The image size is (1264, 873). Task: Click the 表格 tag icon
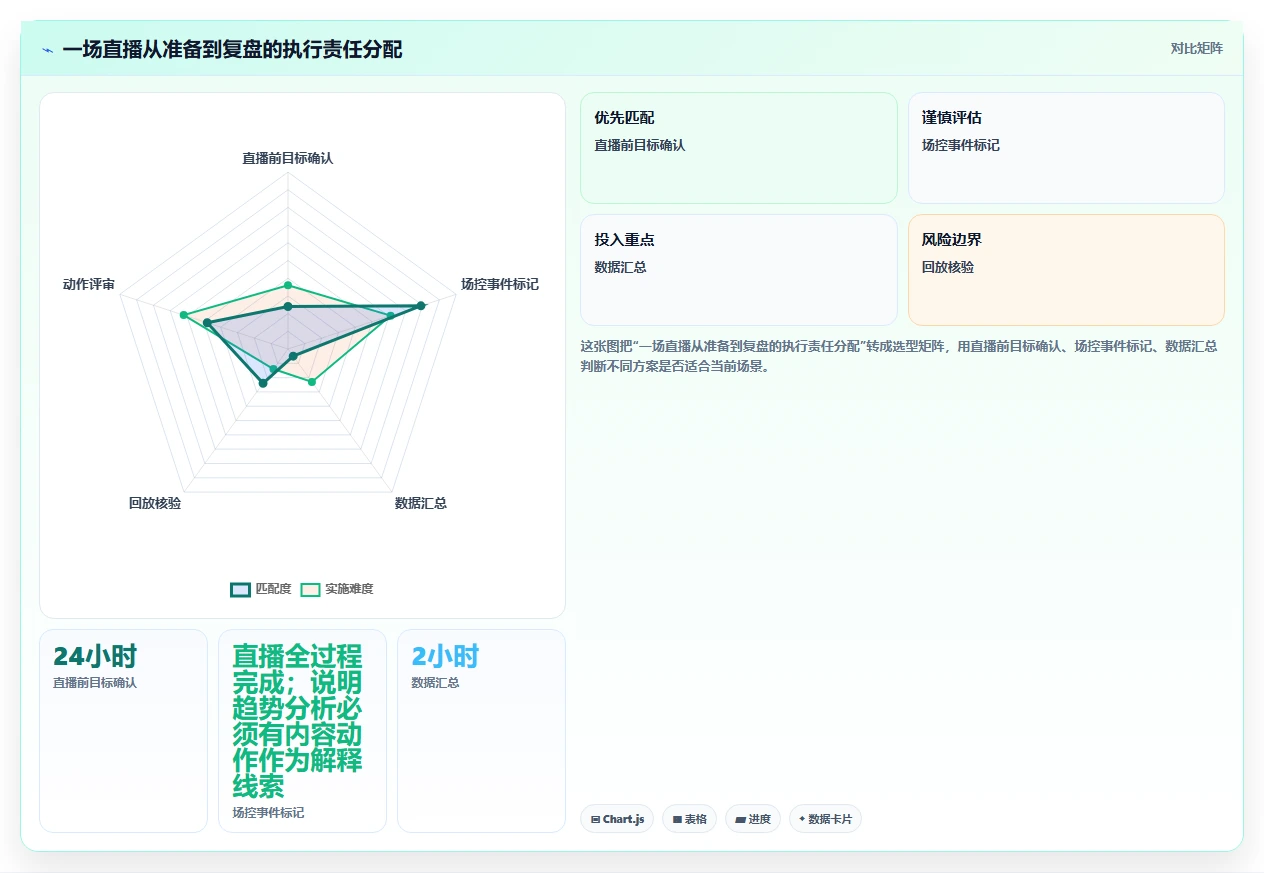tap(677, 819)
